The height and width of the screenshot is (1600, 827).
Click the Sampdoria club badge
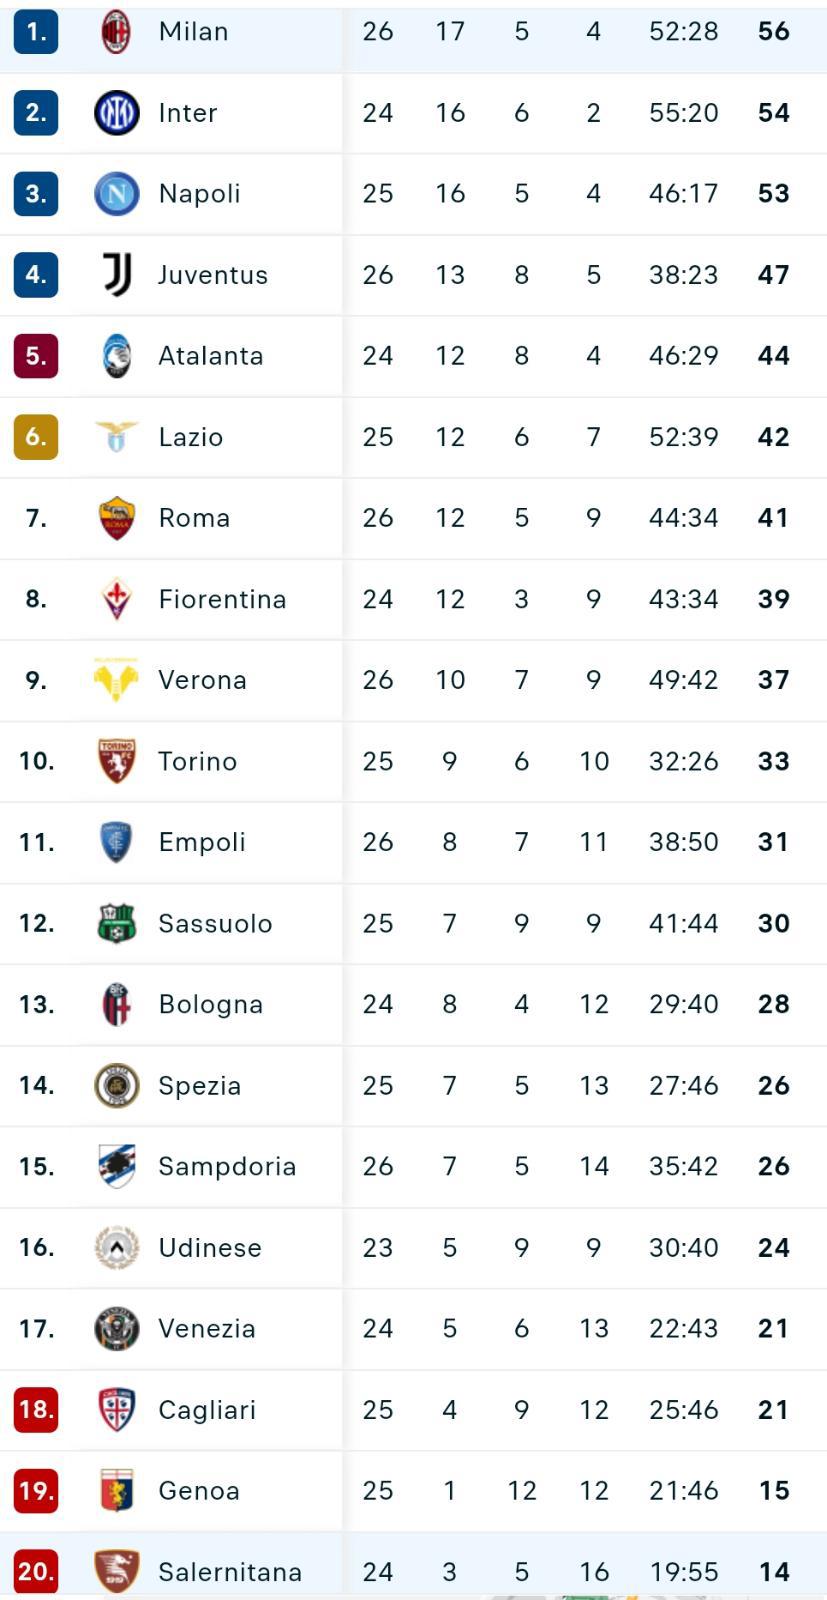pos(116,1166)
